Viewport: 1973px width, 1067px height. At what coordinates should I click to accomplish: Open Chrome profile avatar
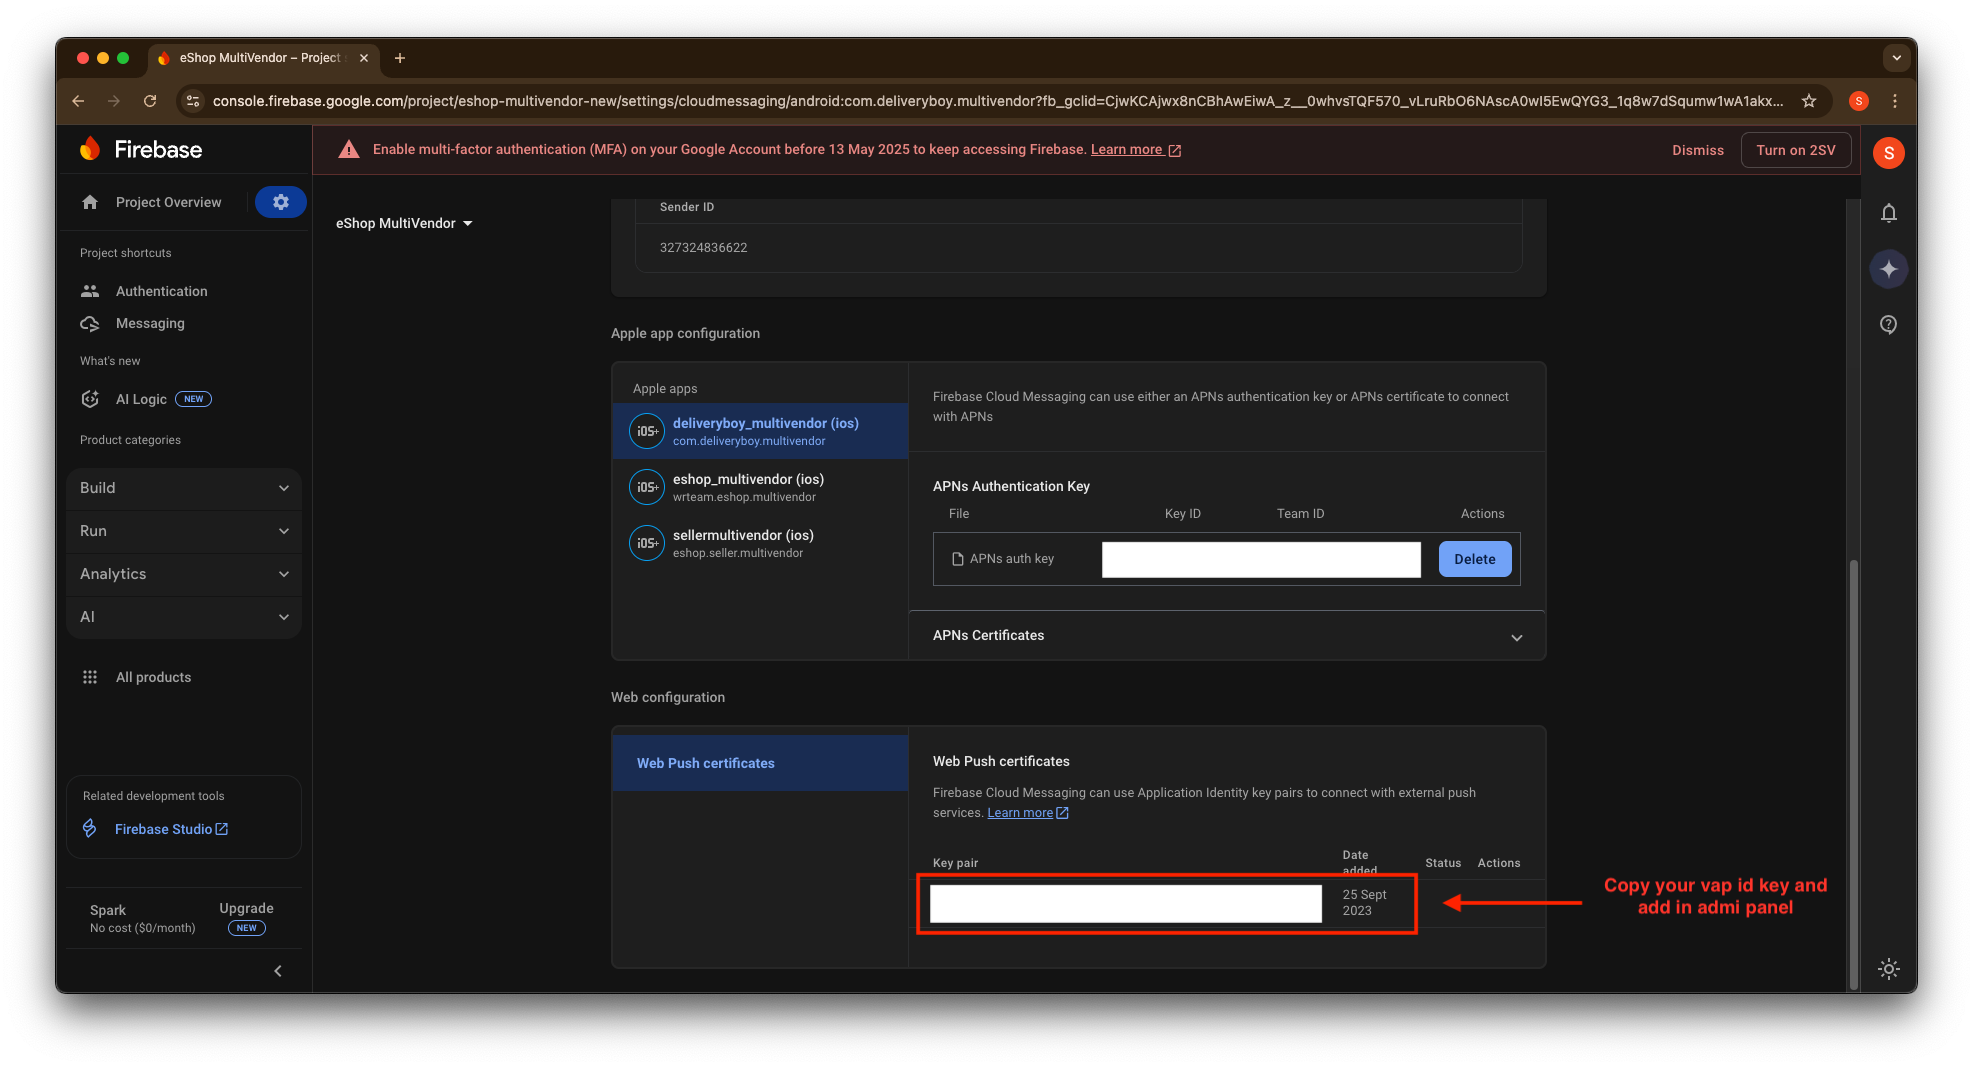click(1859, 101)
